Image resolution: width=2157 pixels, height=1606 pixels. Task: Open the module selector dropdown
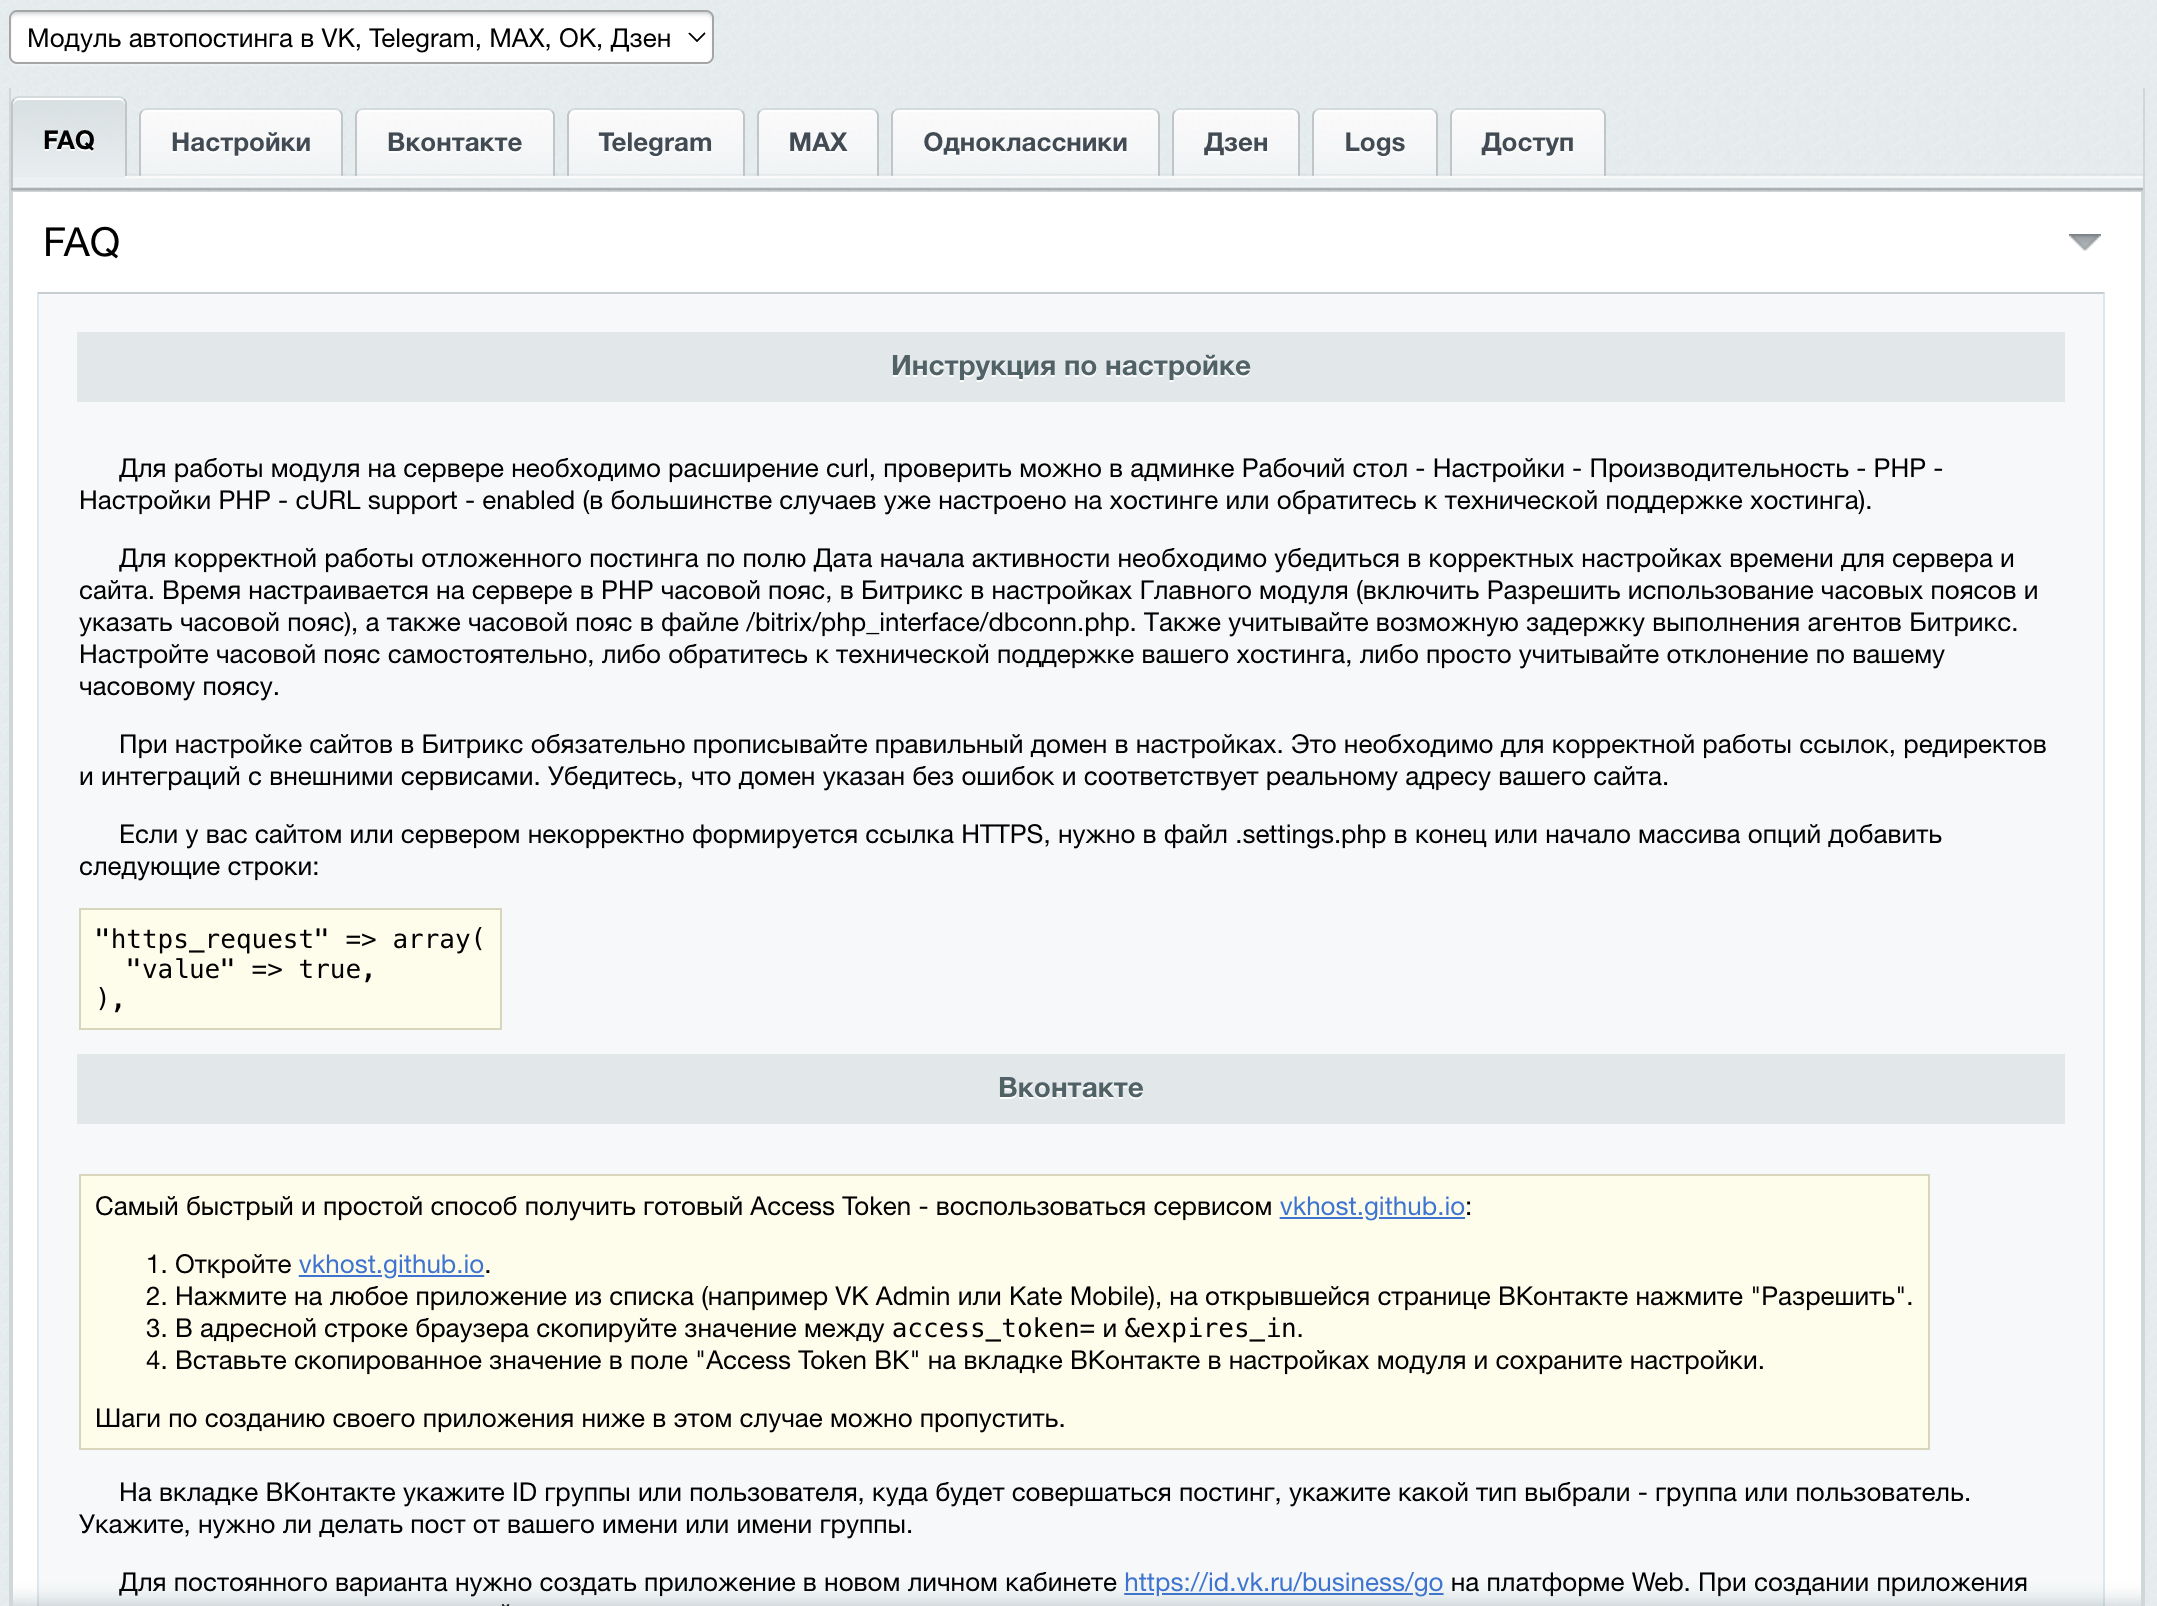point(361,38)
